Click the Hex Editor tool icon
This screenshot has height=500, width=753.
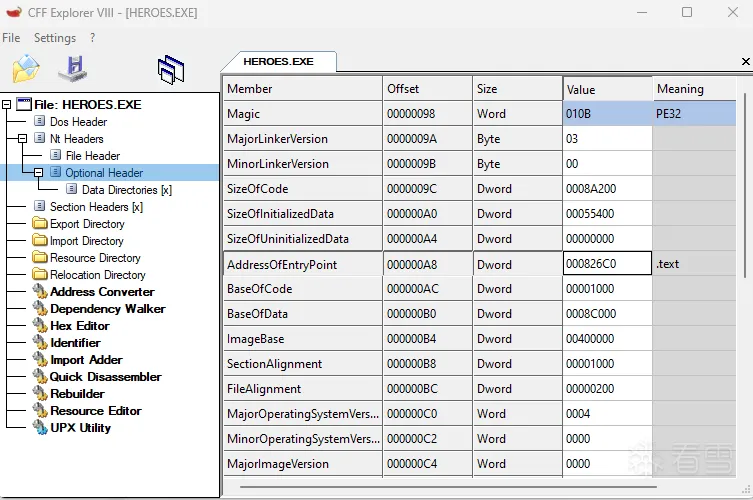click(x=40, y=325)
